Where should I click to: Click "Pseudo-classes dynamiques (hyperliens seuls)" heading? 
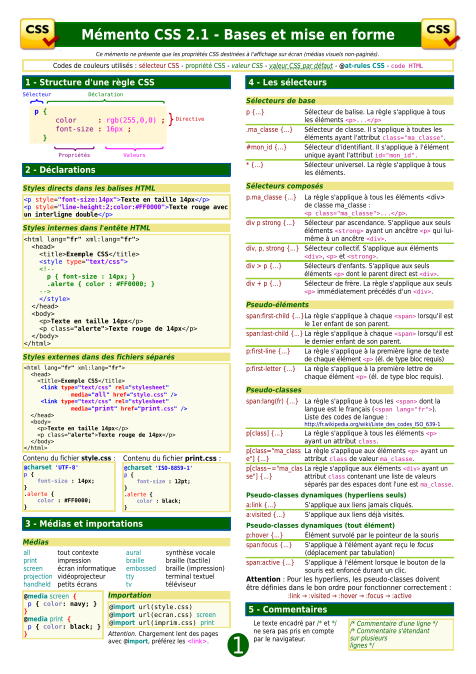[326, 495]
